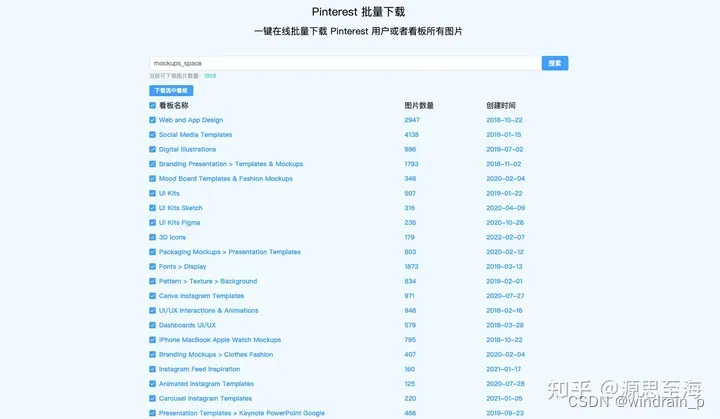This screenshot has width=720, height=419.
Task: Open the Social Media Templates board
Action: [x=196, y=135]
